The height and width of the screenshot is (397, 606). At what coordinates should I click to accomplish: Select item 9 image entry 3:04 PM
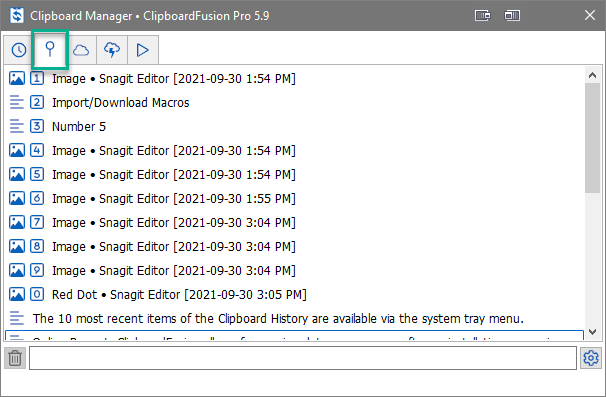click(174, 270)
